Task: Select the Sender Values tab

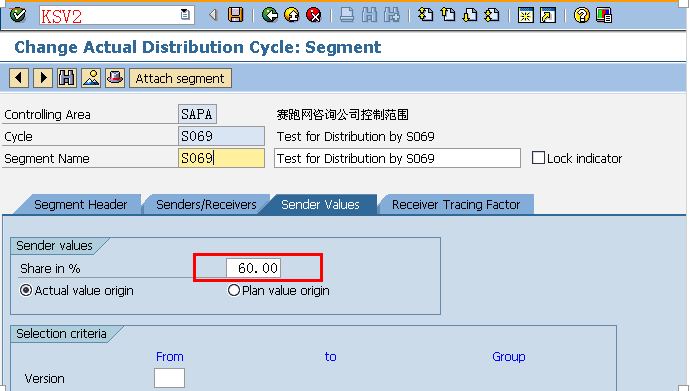Action: coord(320,205)
